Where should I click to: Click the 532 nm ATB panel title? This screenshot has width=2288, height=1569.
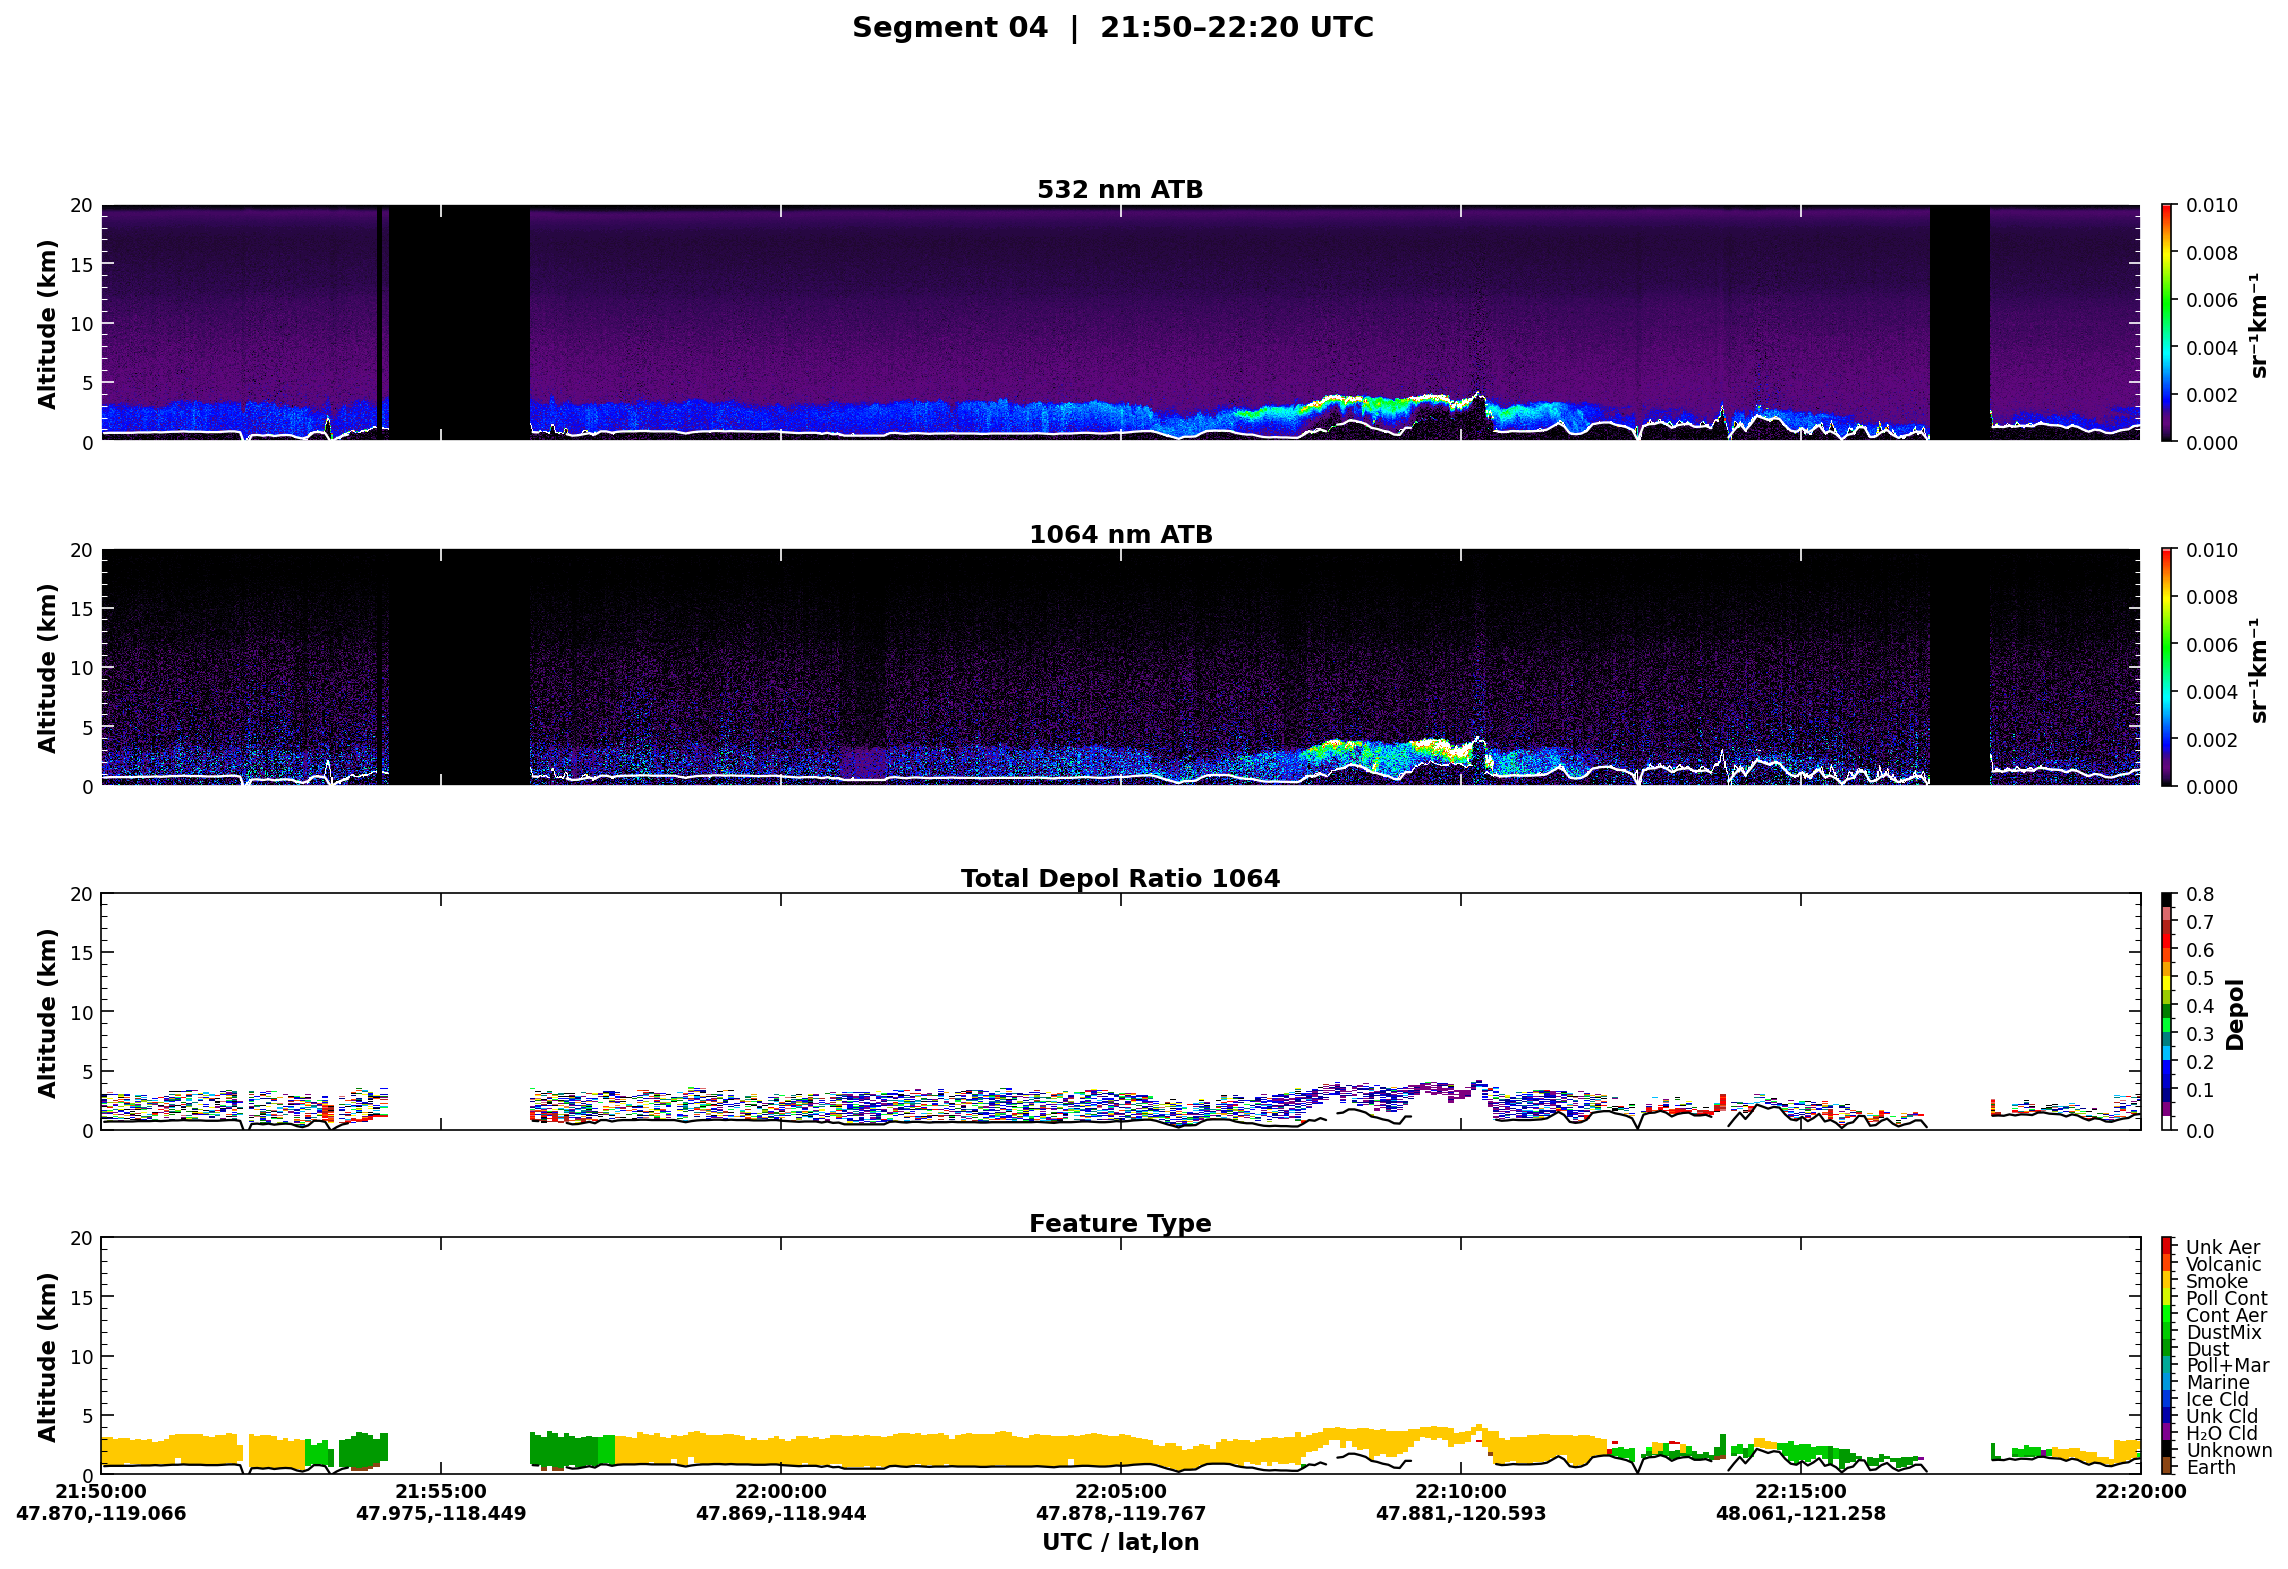[1119, 189]
